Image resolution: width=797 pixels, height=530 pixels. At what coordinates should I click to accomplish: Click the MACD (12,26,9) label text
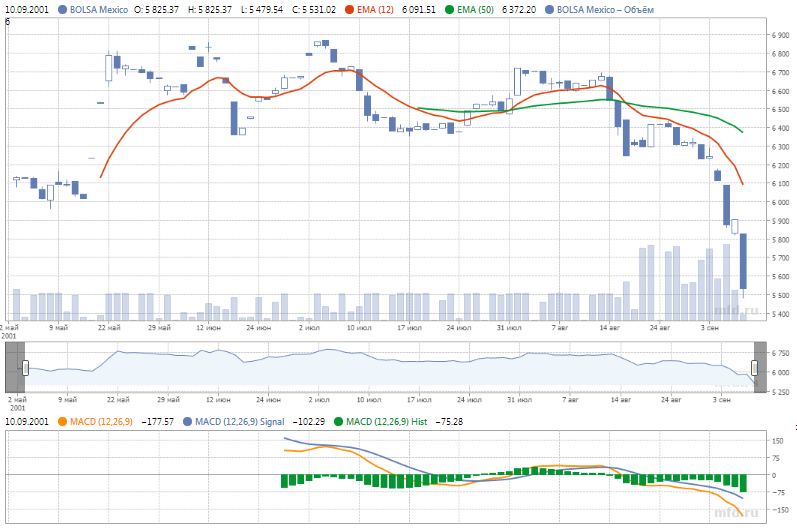tap(101, 422)
